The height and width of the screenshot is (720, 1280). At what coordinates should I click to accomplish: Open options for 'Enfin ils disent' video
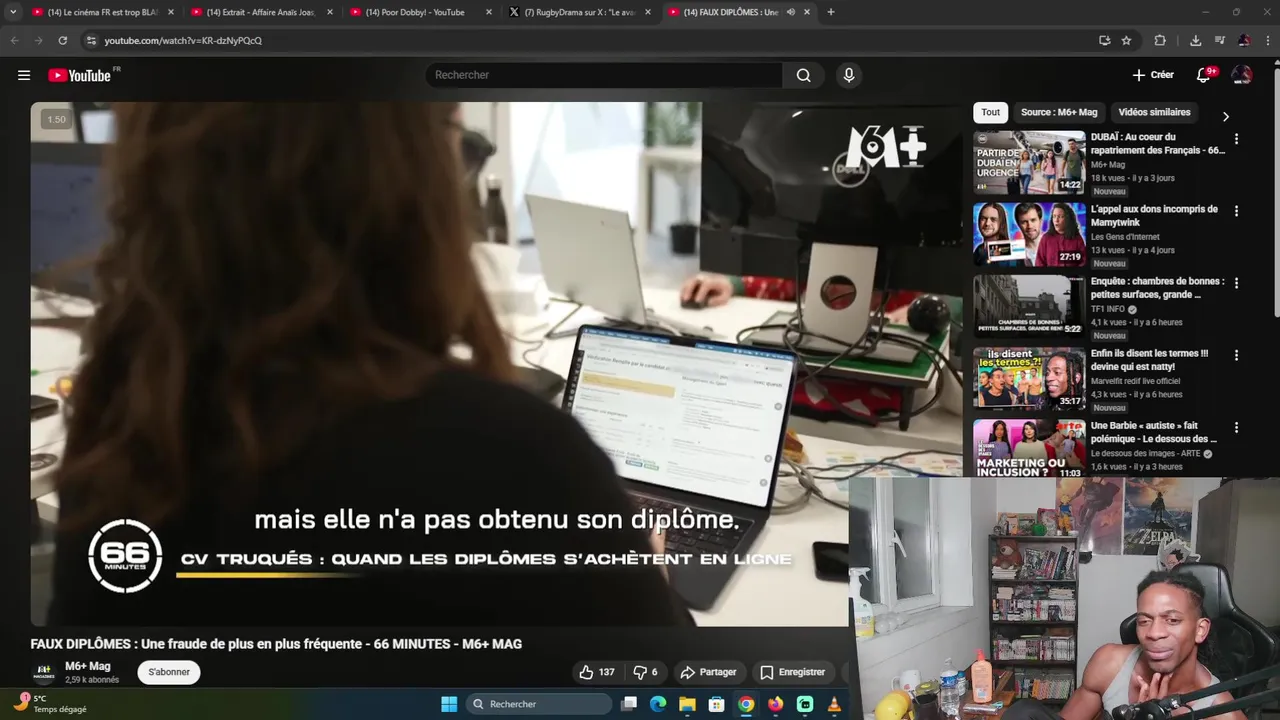(x=1236, y=355)
